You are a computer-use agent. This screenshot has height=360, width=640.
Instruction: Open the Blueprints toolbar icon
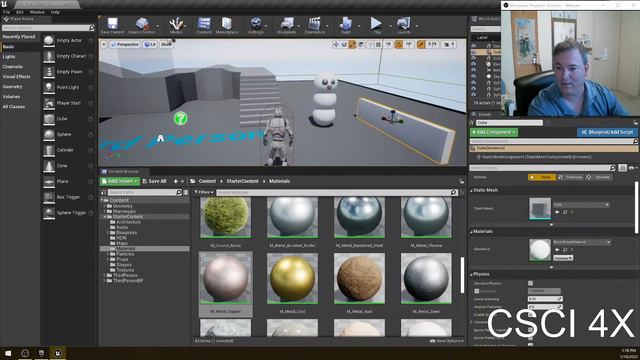click(x=287, y=25)
